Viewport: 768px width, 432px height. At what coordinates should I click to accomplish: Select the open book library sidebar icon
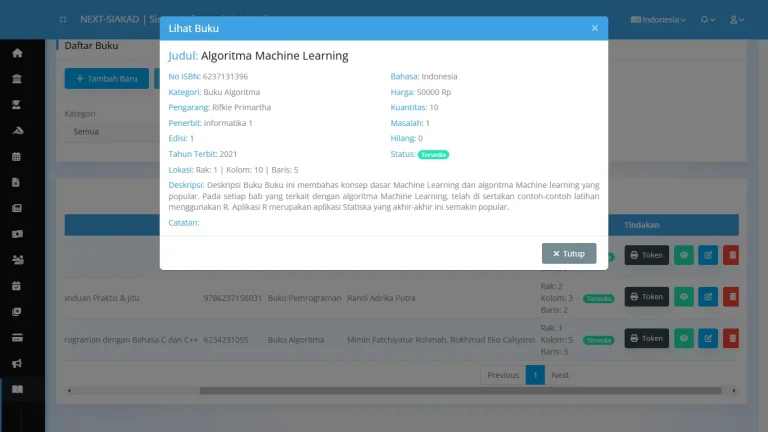pyautogui.click(x=17, y=388)
